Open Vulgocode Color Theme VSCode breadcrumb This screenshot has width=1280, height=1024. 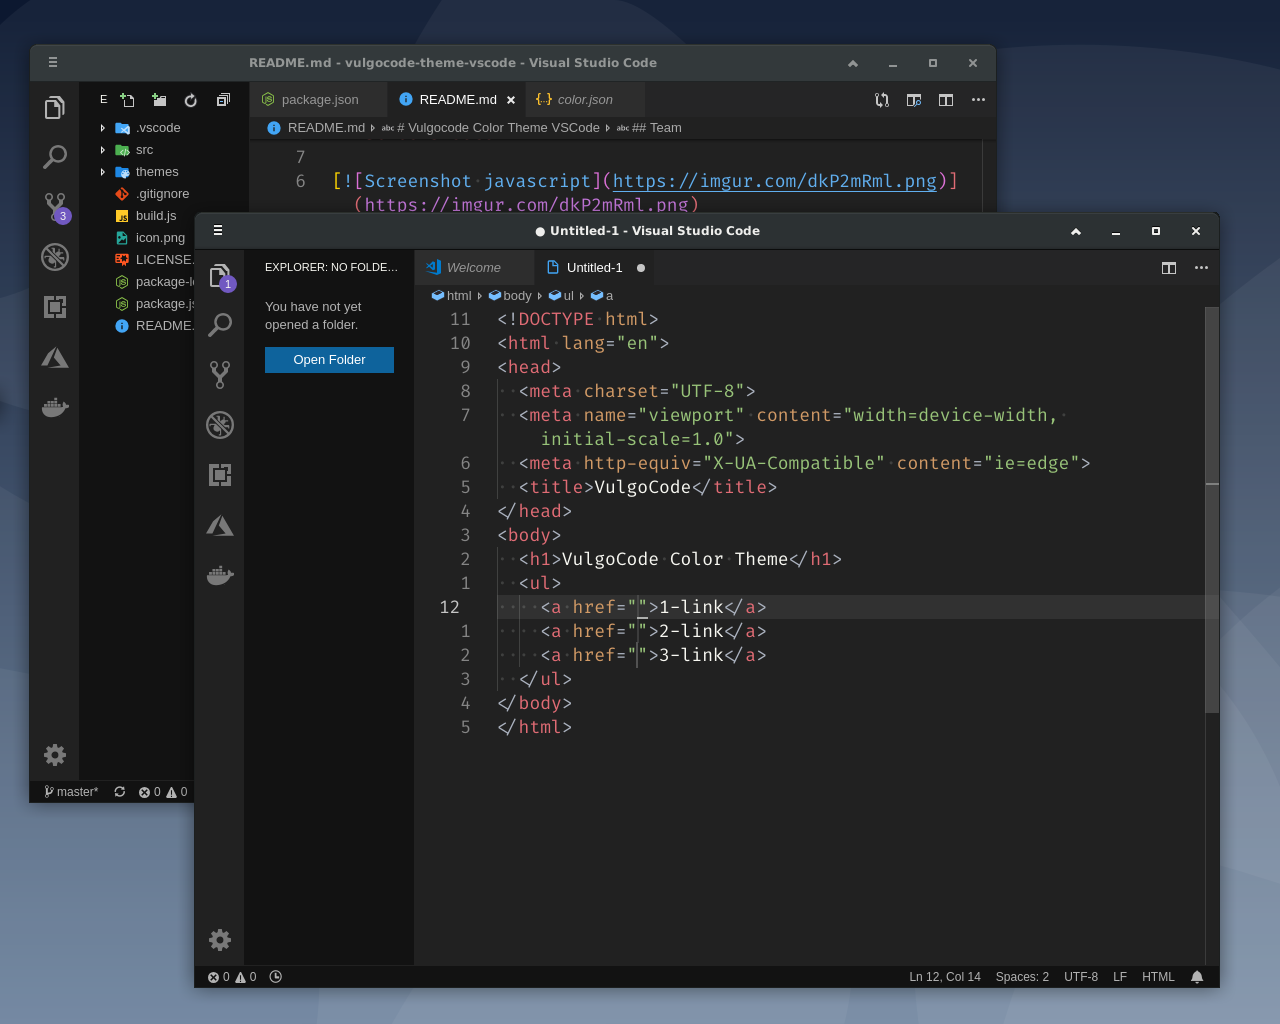pyautogui.click(x=491, y=128)
